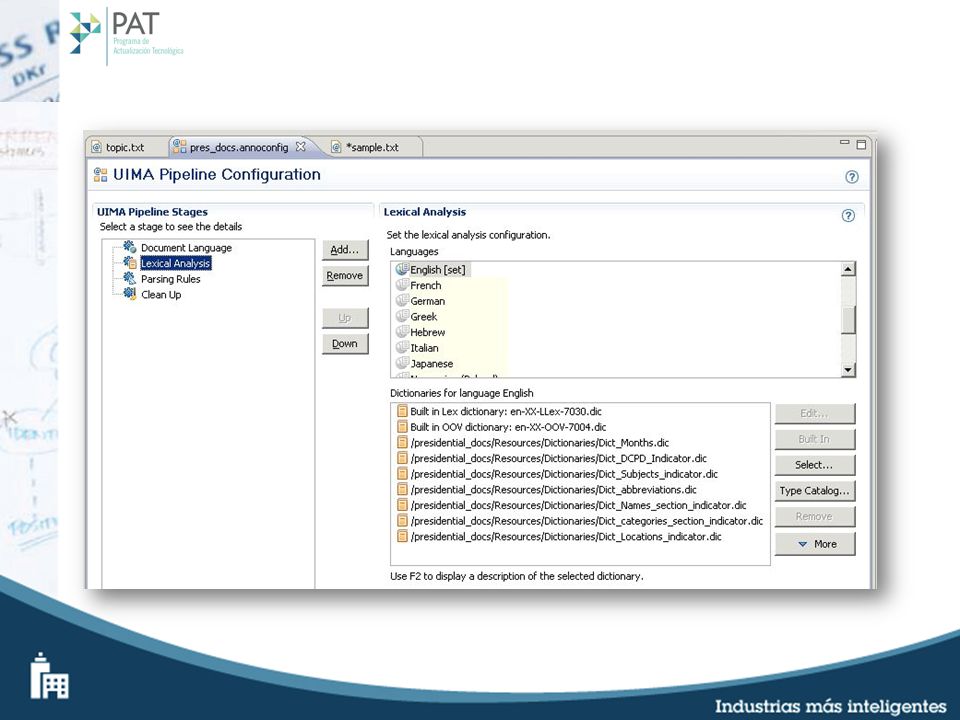Select the Dict_categories_section_indicator.dic entry
The height and width of the screenshot is (720, 960).
point(587,520)
